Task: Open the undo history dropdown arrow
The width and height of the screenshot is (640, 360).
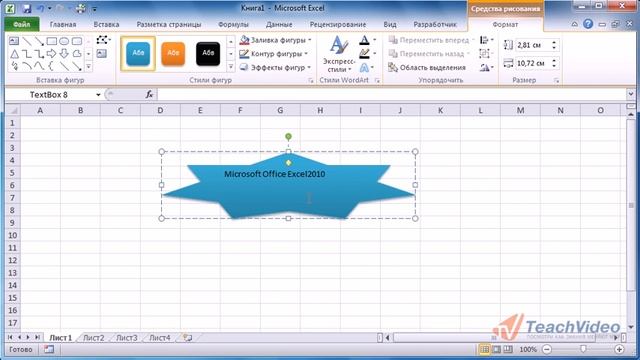Action: tap(49, 8)
